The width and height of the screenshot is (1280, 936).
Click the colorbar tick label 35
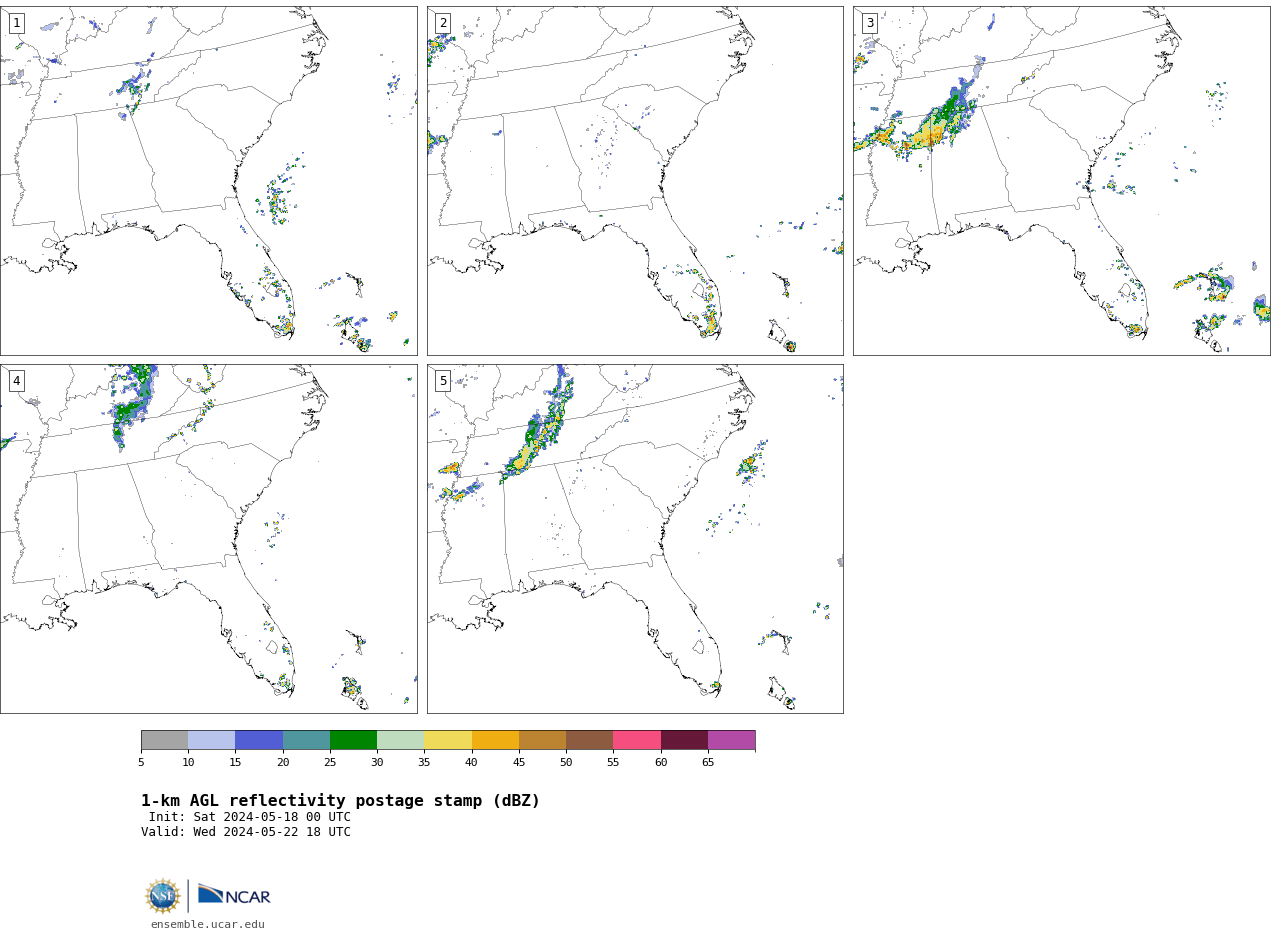424,763
